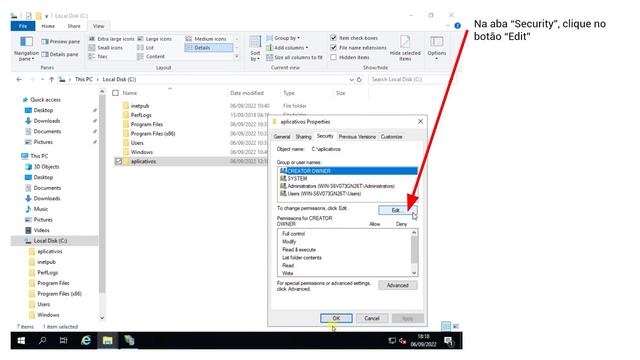Select the Details layout
This screenshot has height=360, width=640.
tap(208, 48)
